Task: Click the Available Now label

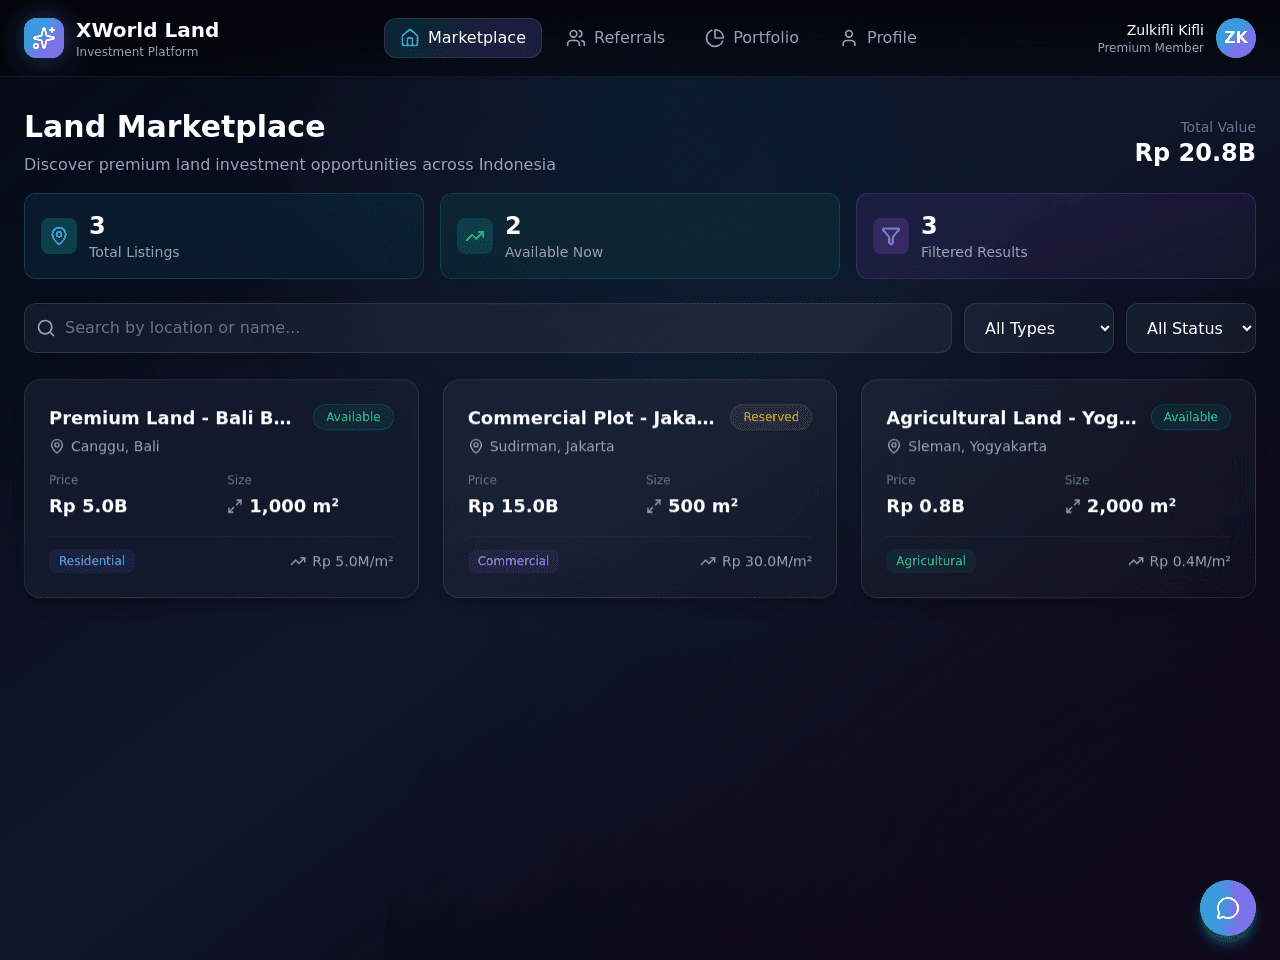Action: pyautogui.click(x=554, y=252)
